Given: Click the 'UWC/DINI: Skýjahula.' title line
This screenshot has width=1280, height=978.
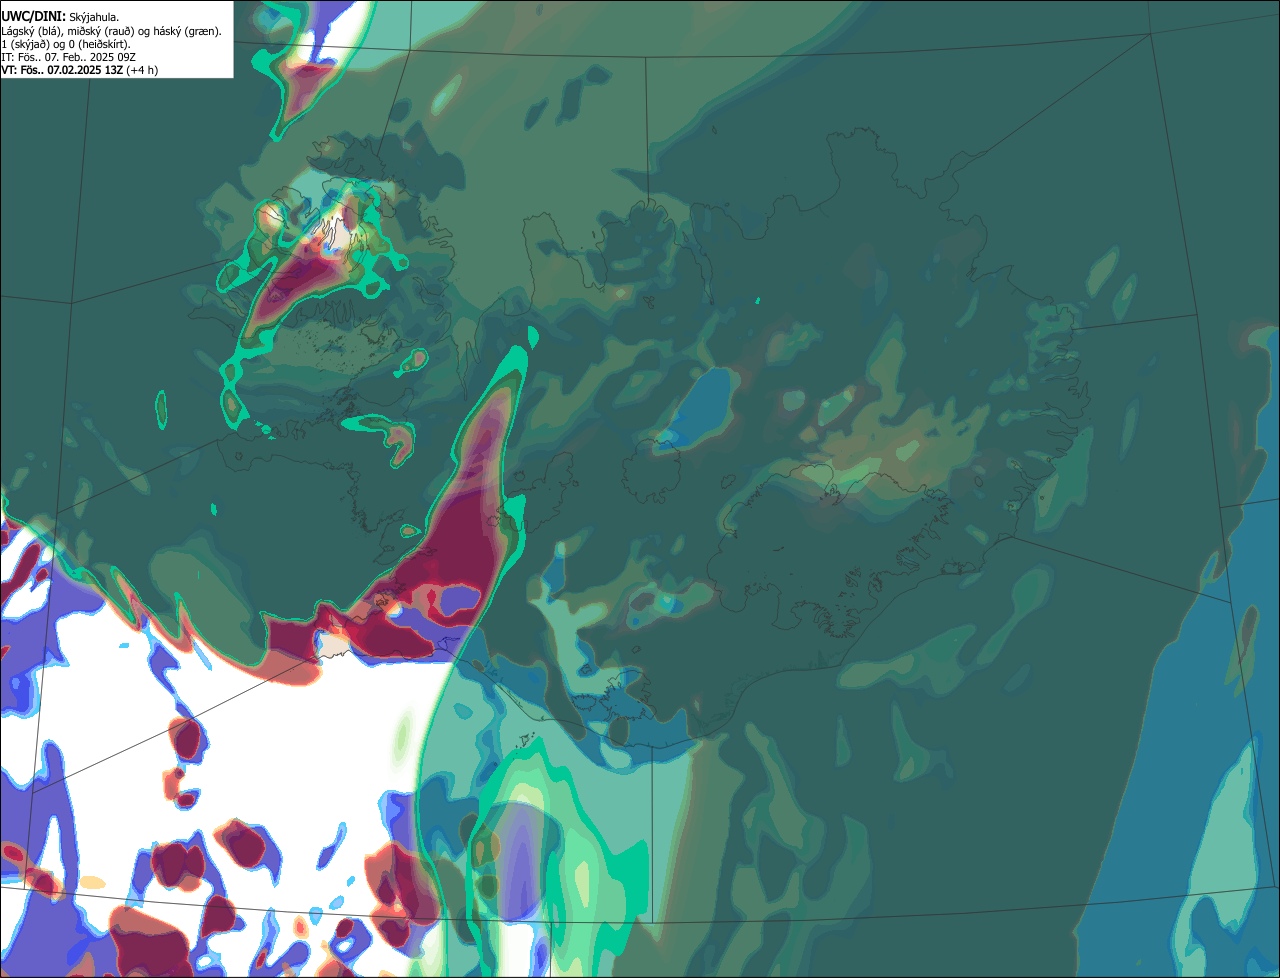Looking at the screenshot, I should click(60, 17).
